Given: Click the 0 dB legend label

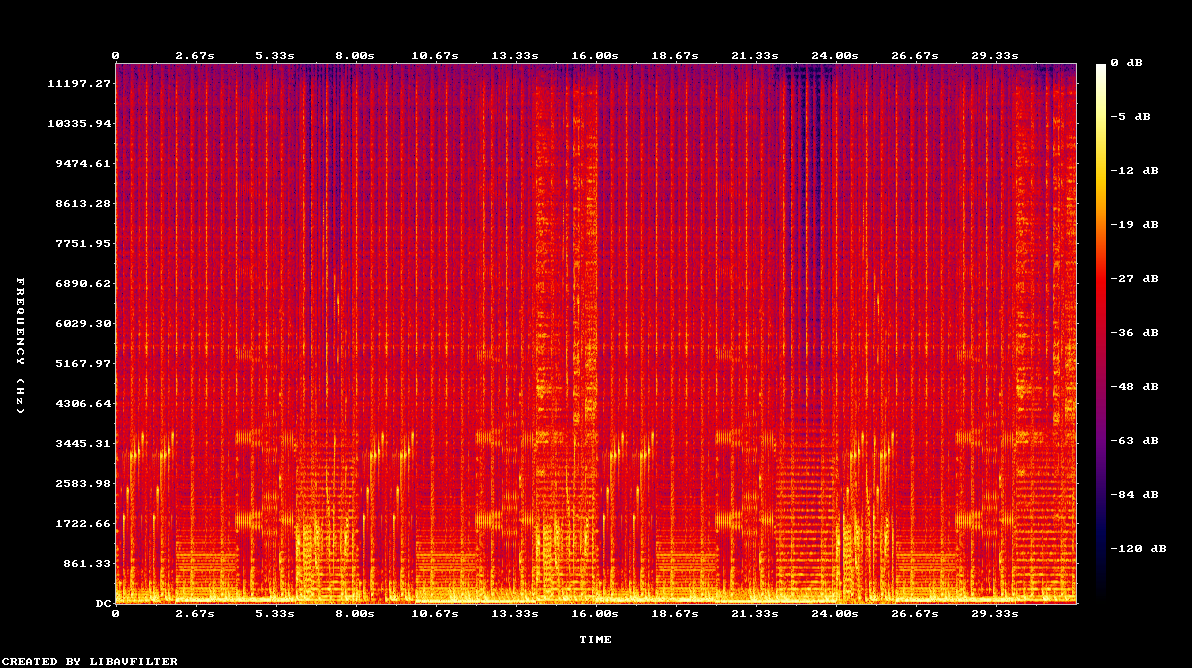Looking at the screenshot, I should point(1126,63).
